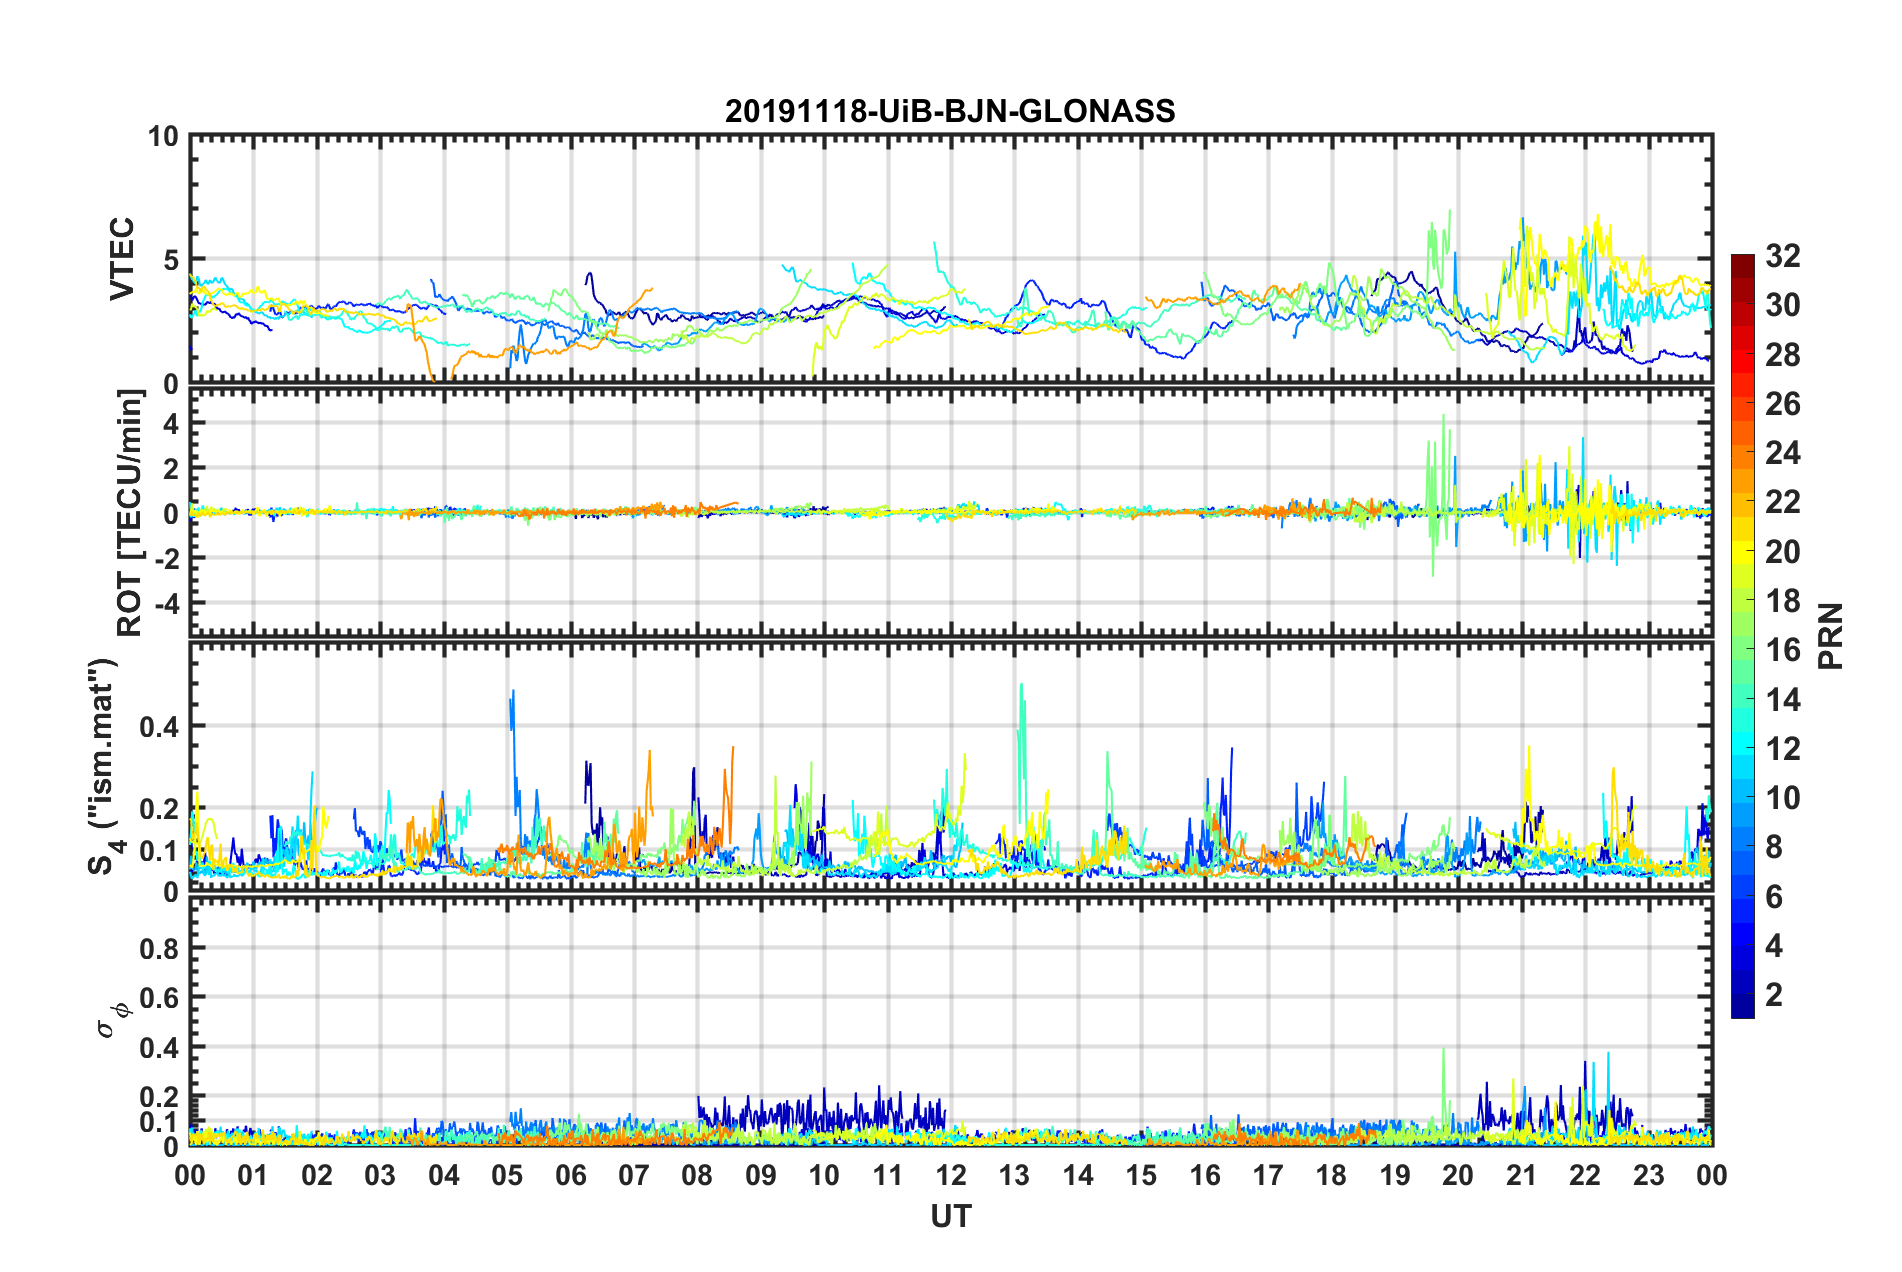Click x-axis tick label 18
The image size is (1902, 1272).
[1331, 1175]
